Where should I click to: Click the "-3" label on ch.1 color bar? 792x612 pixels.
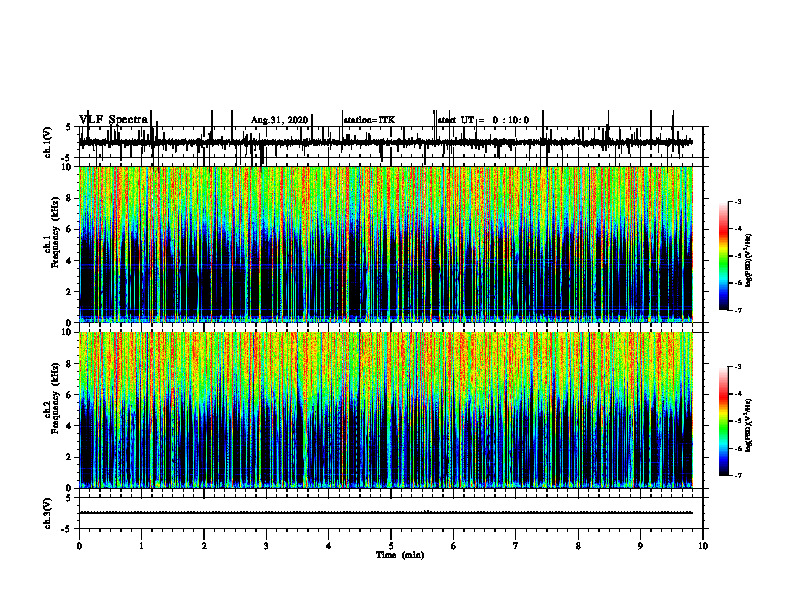pos(738,201)
